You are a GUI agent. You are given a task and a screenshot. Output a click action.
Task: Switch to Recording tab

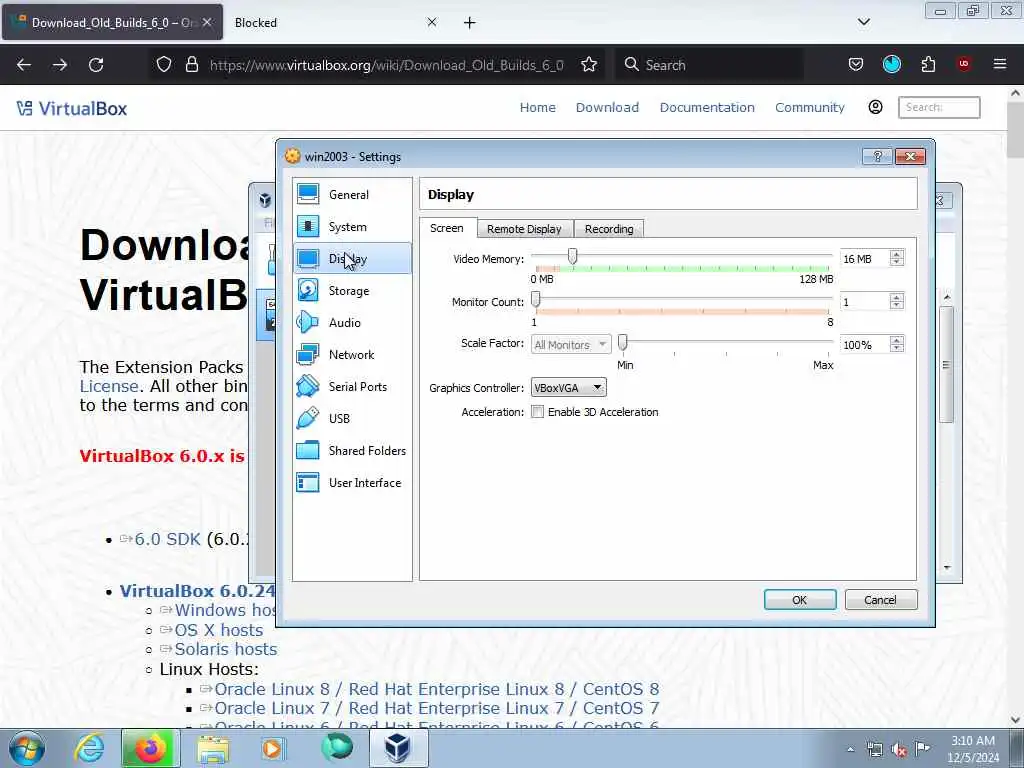click(x=609, y=229)
